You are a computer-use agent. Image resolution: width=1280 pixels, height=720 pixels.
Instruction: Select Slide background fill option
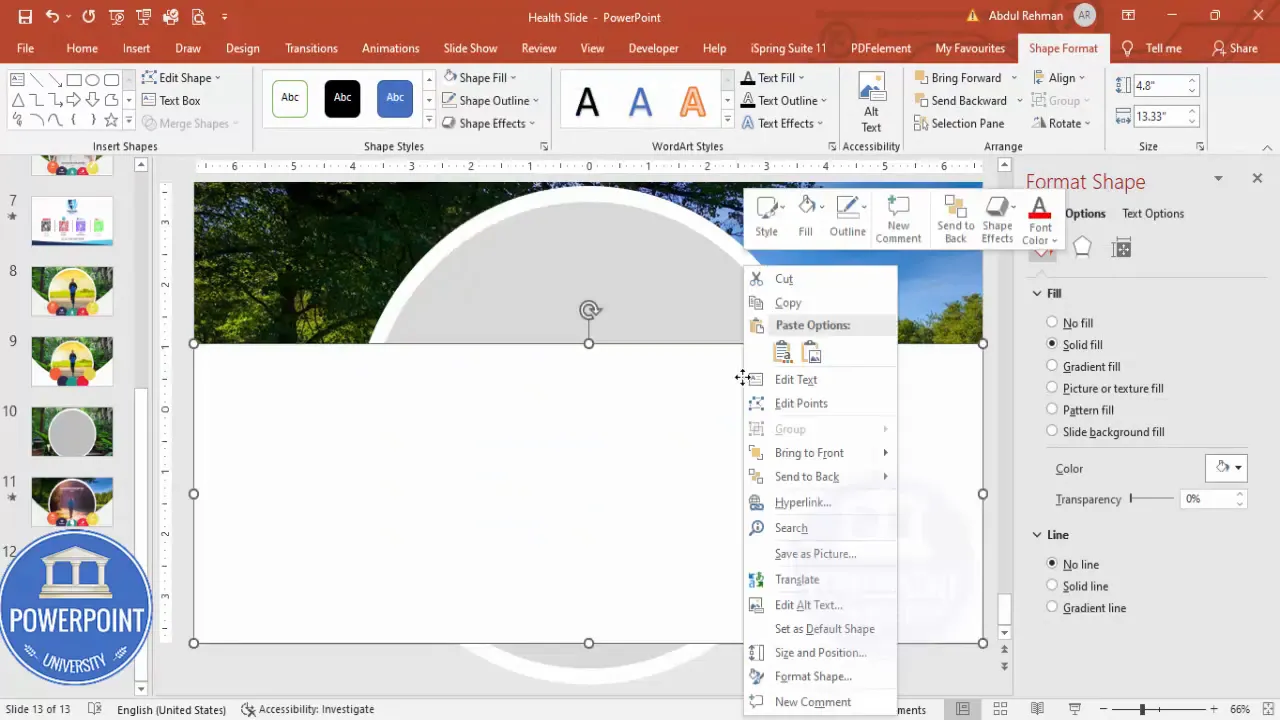tap(1105, 432)
